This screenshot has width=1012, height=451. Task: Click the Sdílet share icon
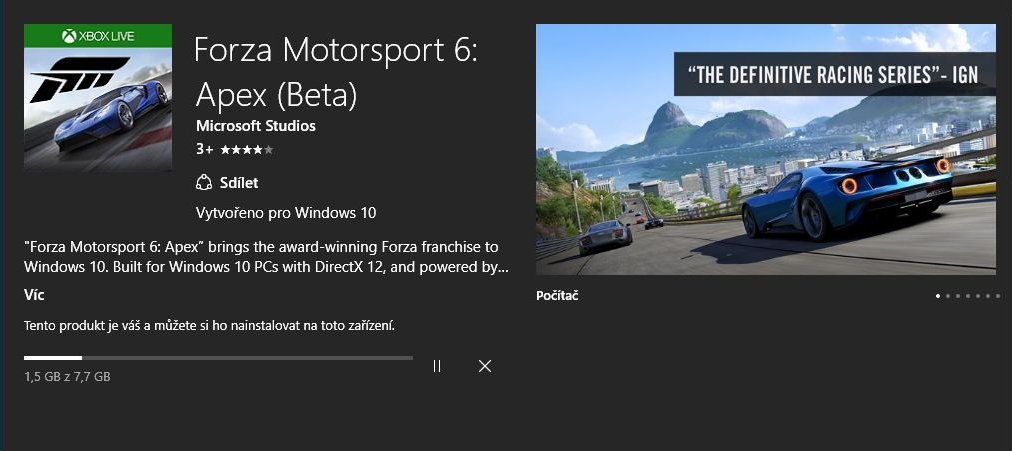(x=204, y=183)
